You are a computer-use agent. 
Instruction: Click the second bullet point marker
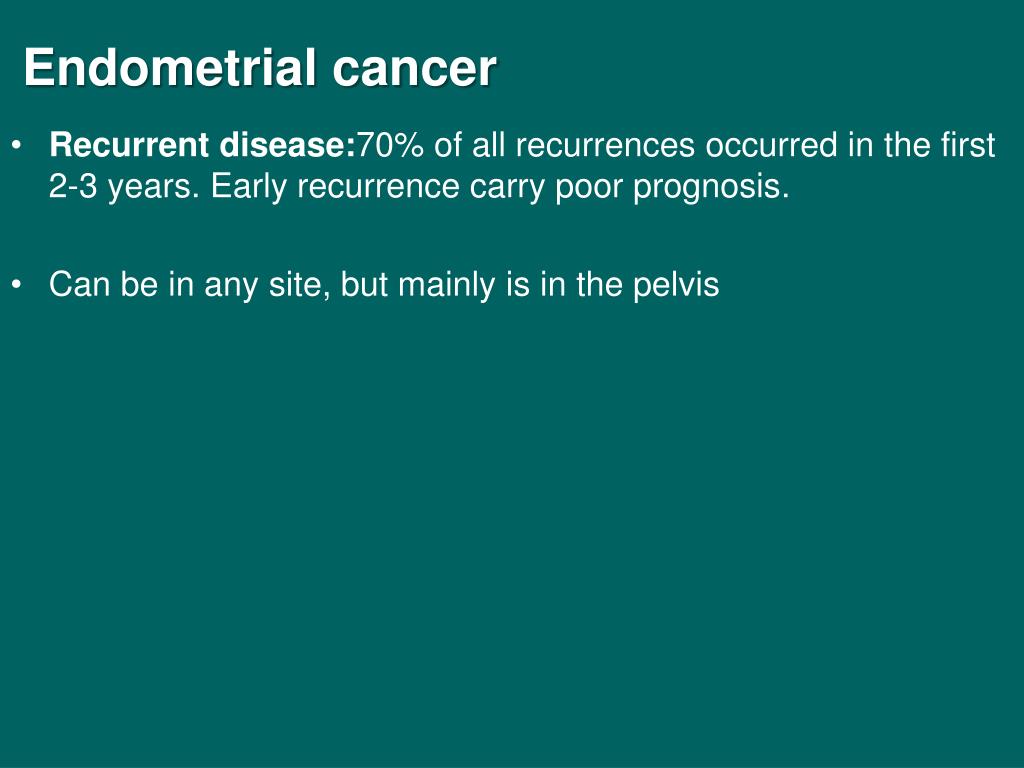pyautogui.click(x=17, y=285)
